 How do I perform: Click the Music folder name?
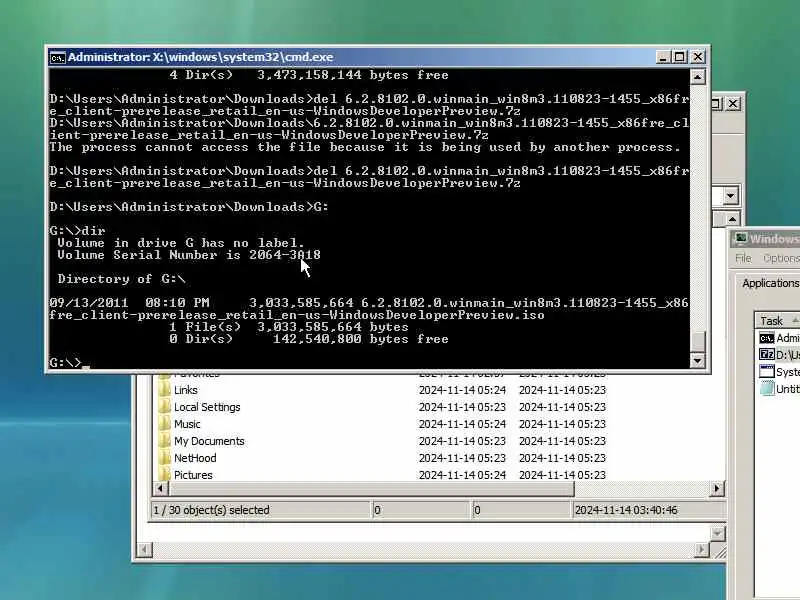187,424
